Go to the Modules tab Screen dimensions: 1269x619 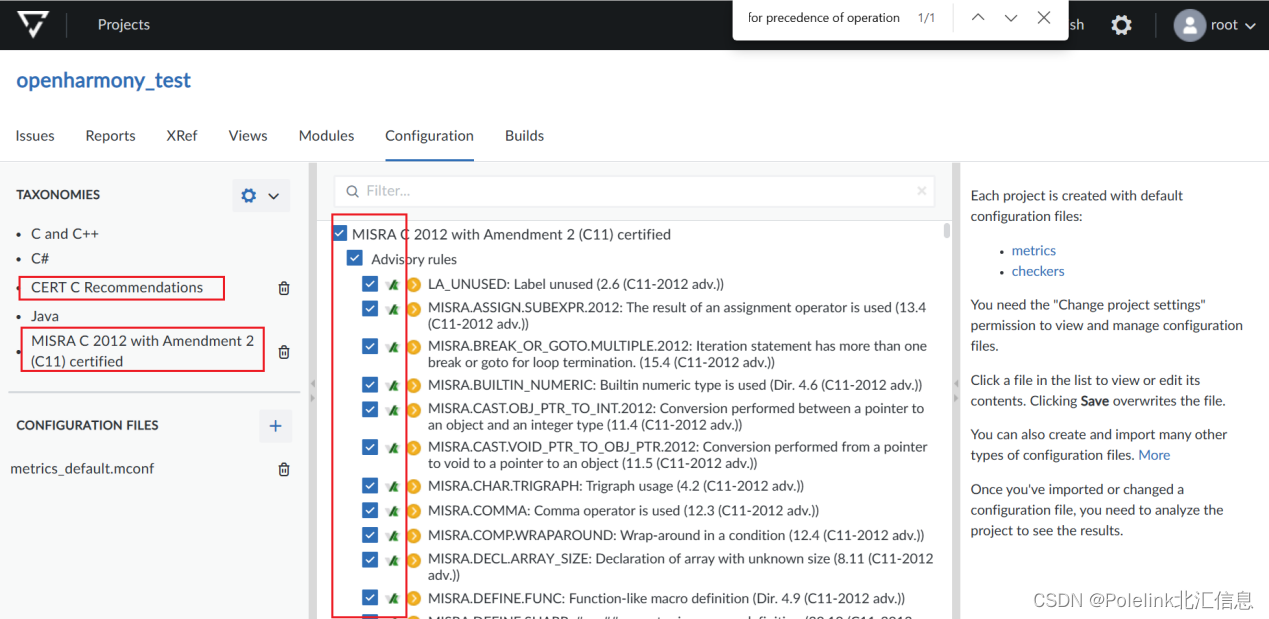click(327, 136)
